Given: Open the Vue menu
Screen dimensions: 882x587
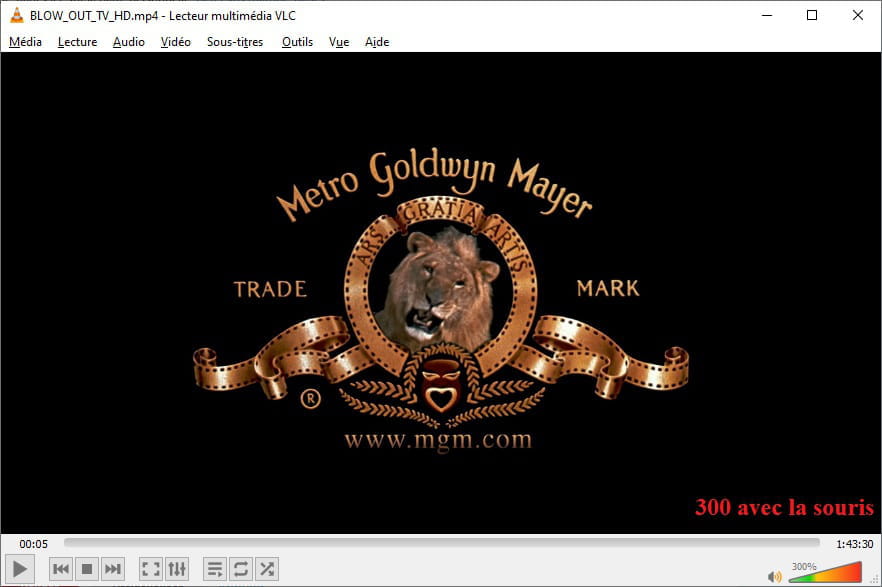Looking at the screenshot, I should [339, 42].
